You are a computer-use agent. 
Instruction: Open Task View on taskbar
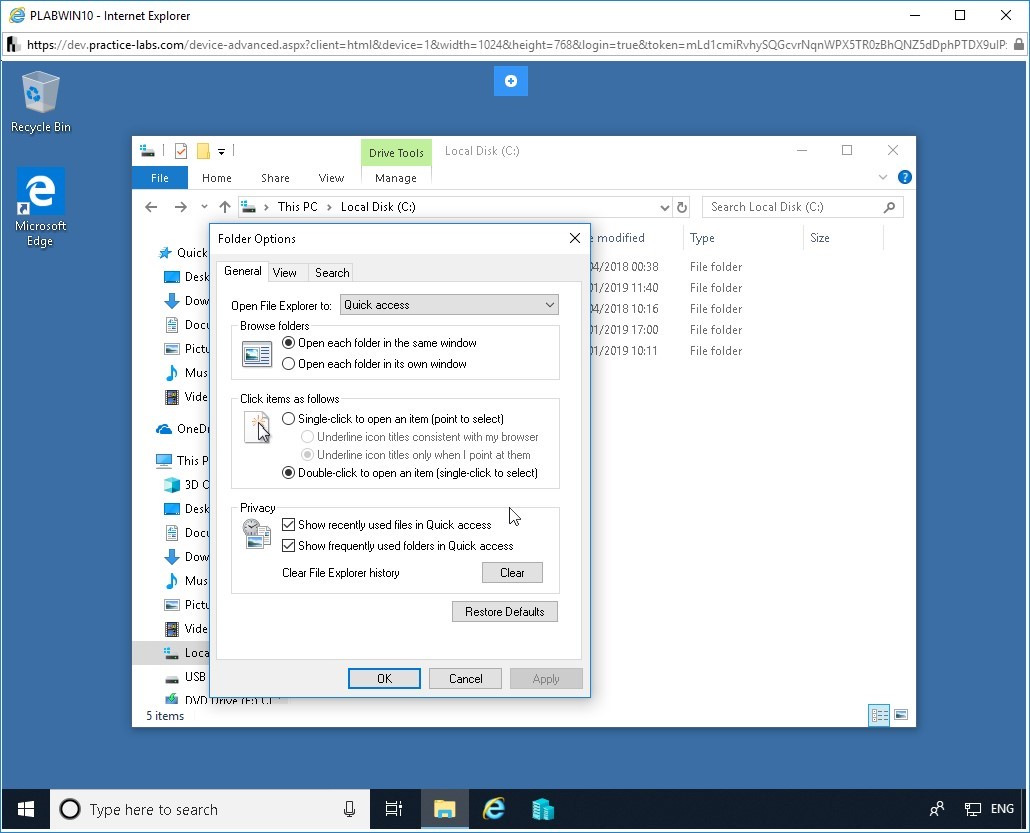click(x=393, y=809)
